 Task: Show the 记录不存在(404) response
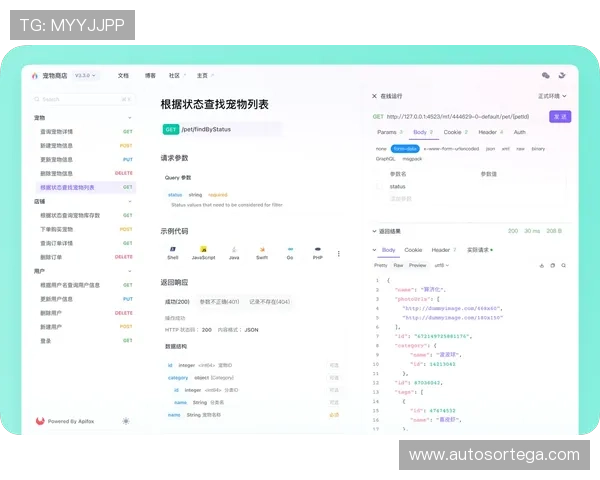tap(269, 302)
